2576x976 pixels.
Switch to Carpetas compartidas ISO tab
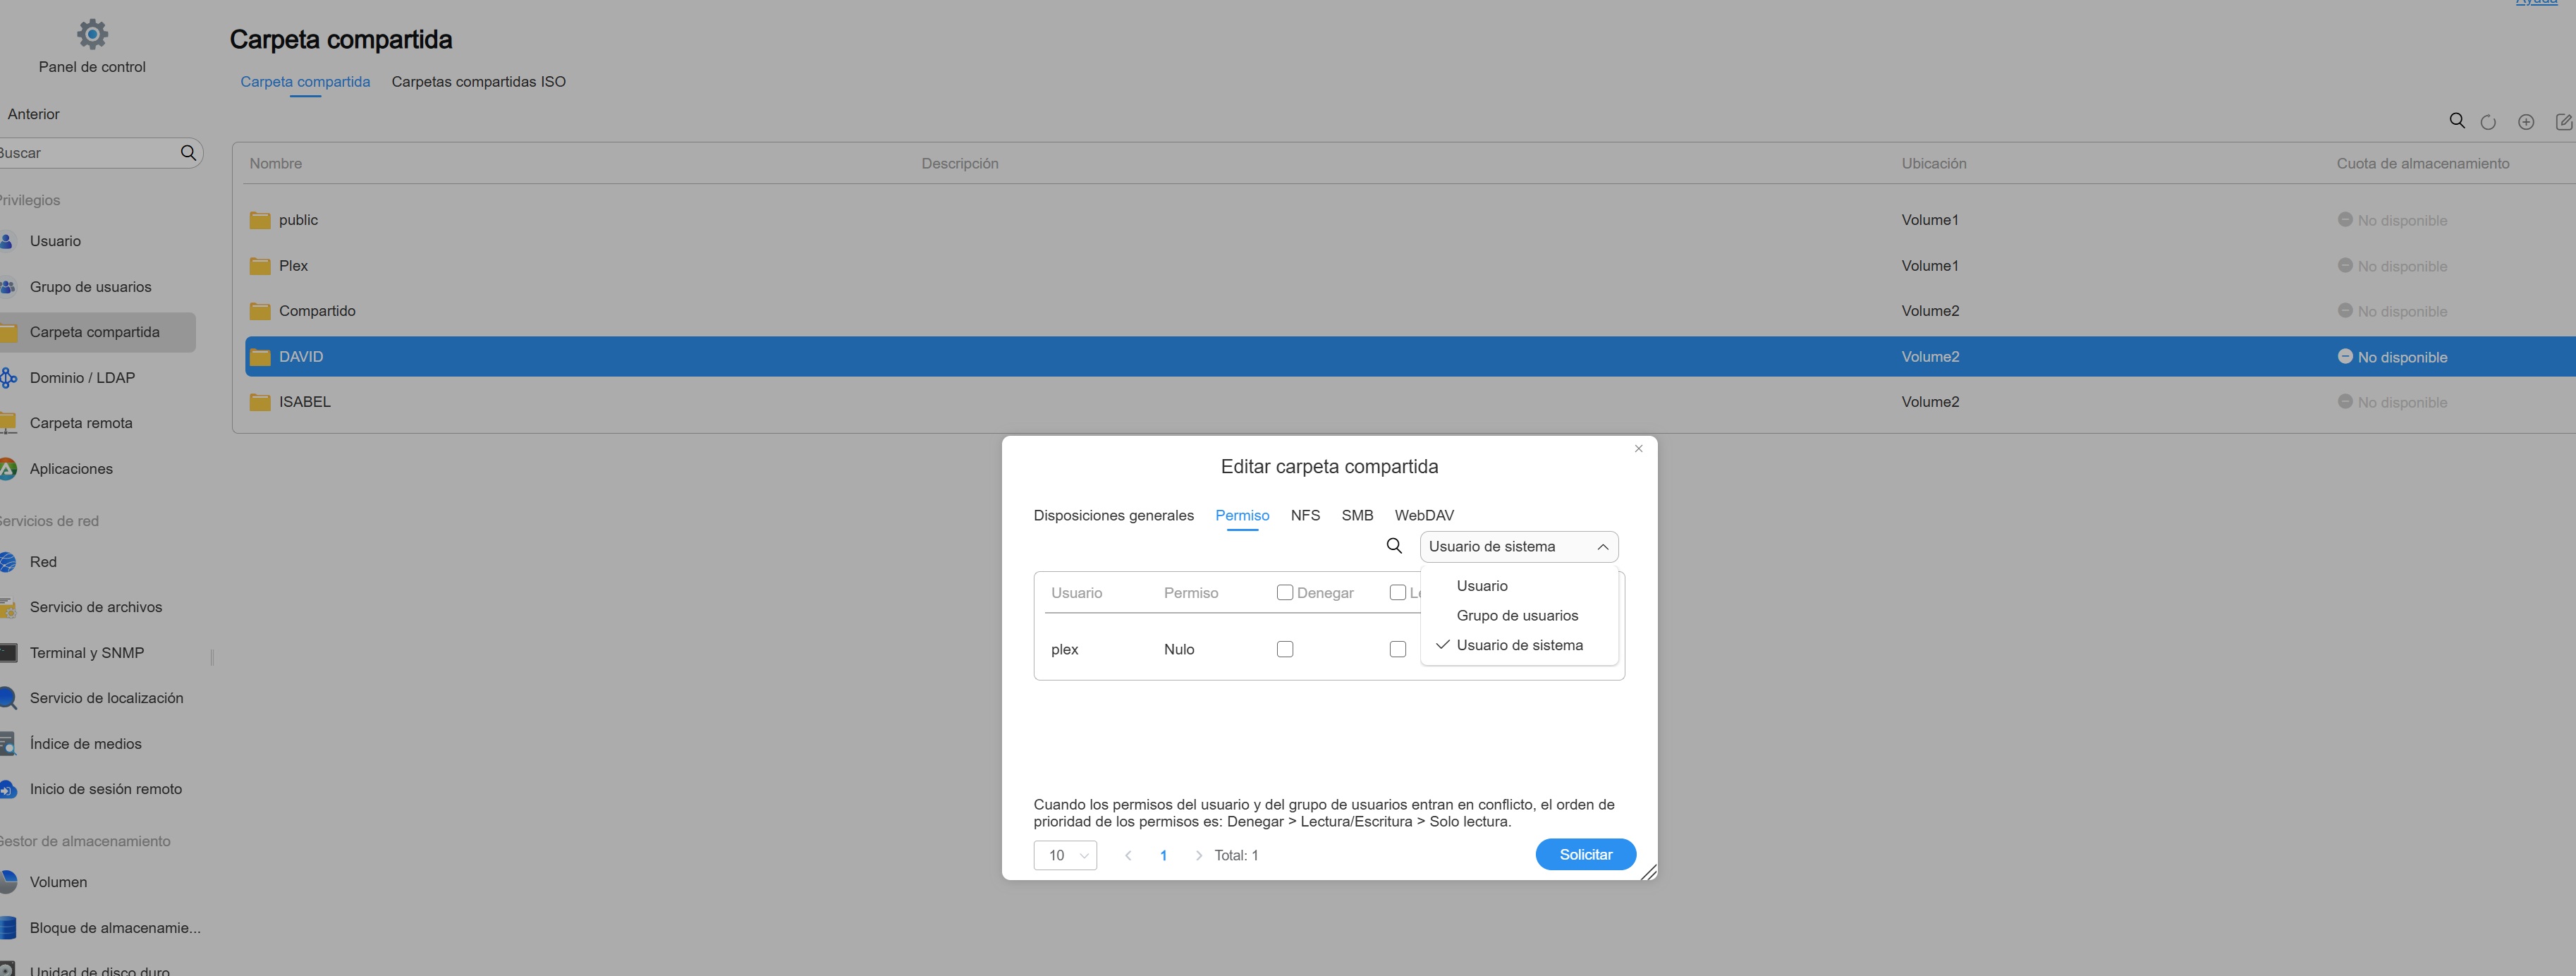478,82
